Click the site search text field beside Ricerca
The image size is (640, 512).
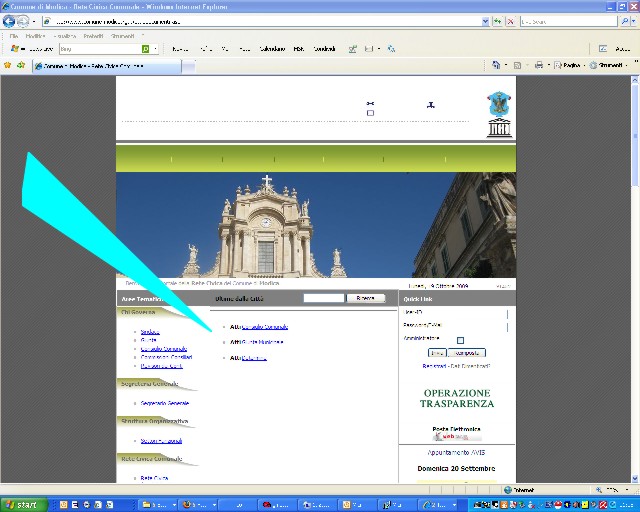coord(324,298)
